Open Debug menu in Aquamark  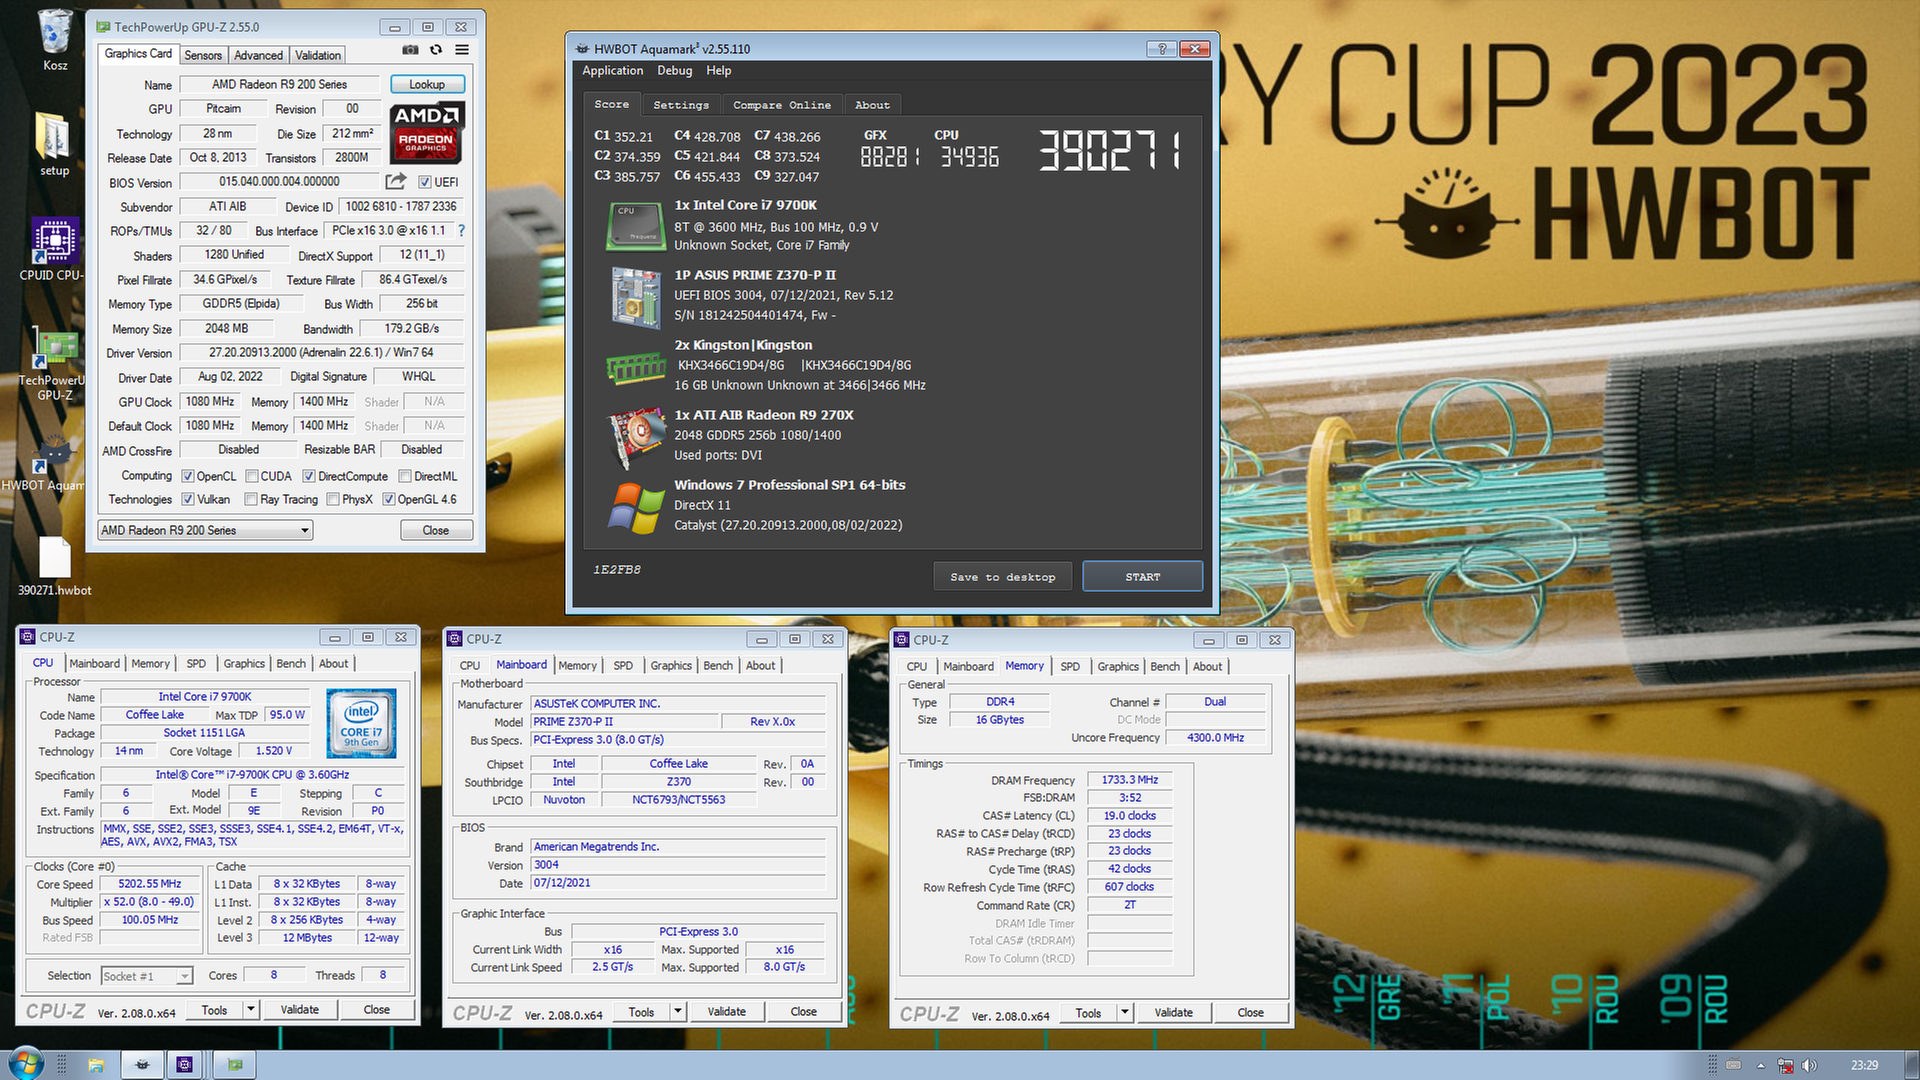click(x=675, y=71)
